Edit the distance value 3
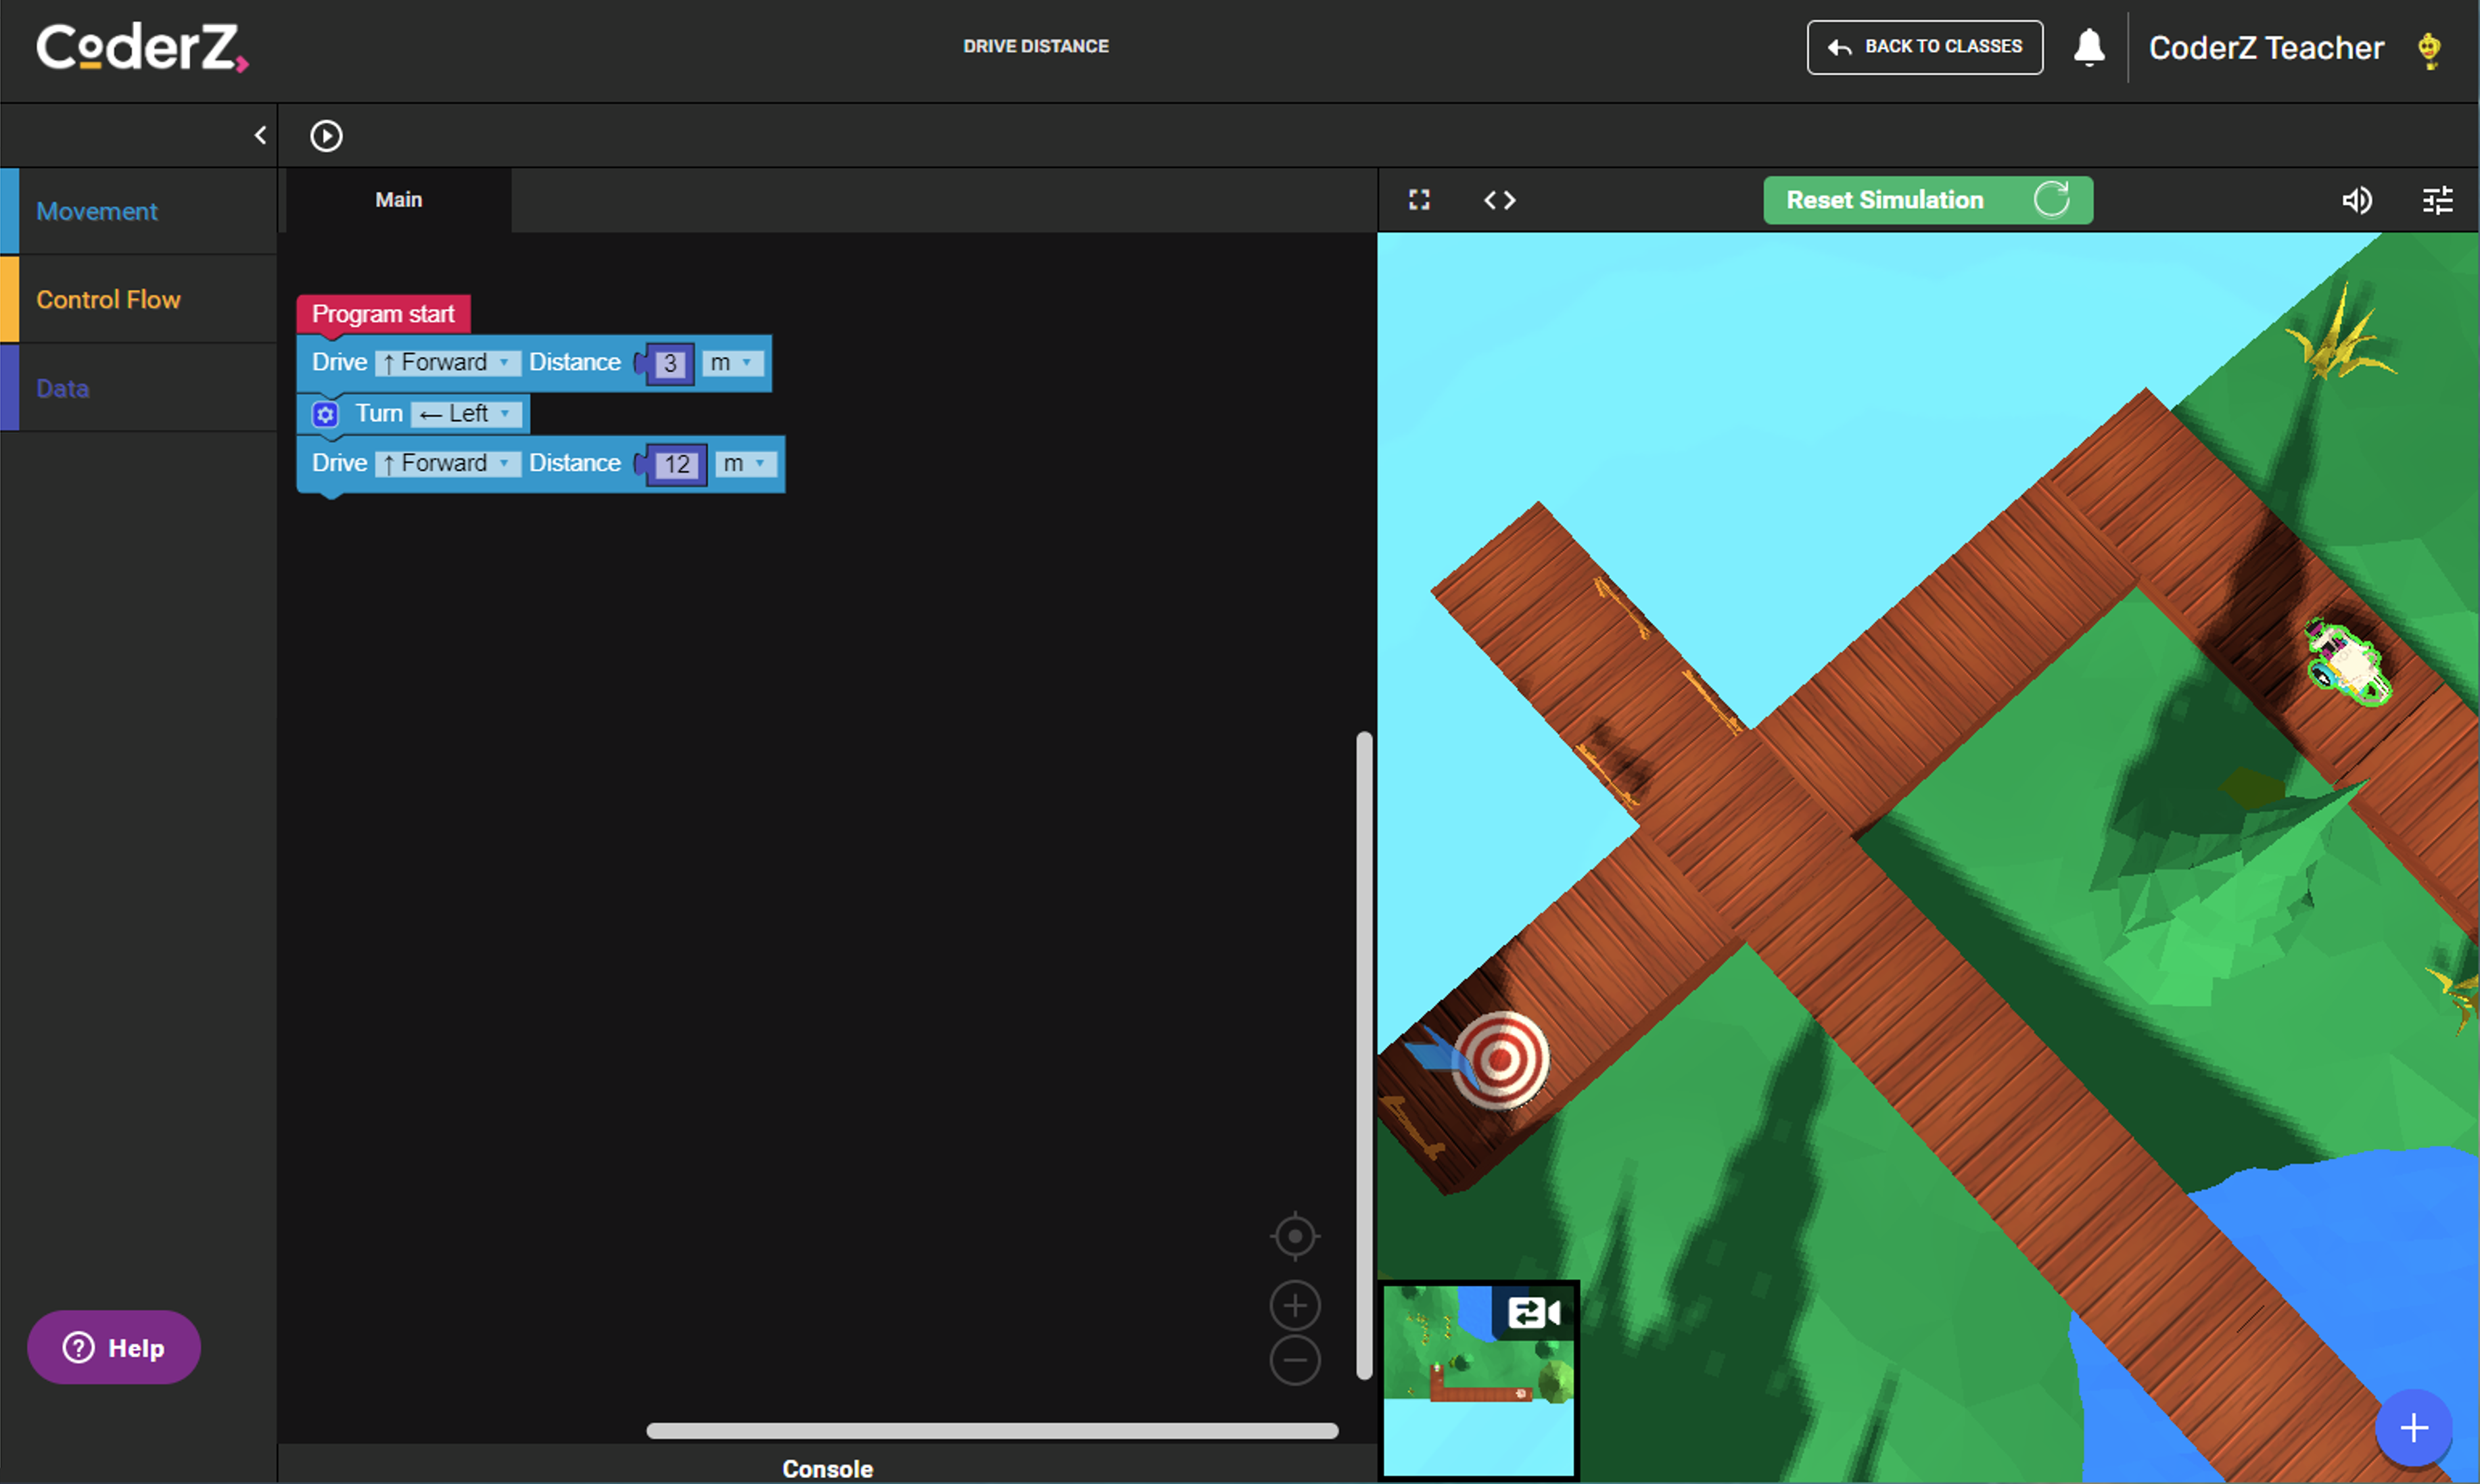2480x1484 pixels. point(670,363)
